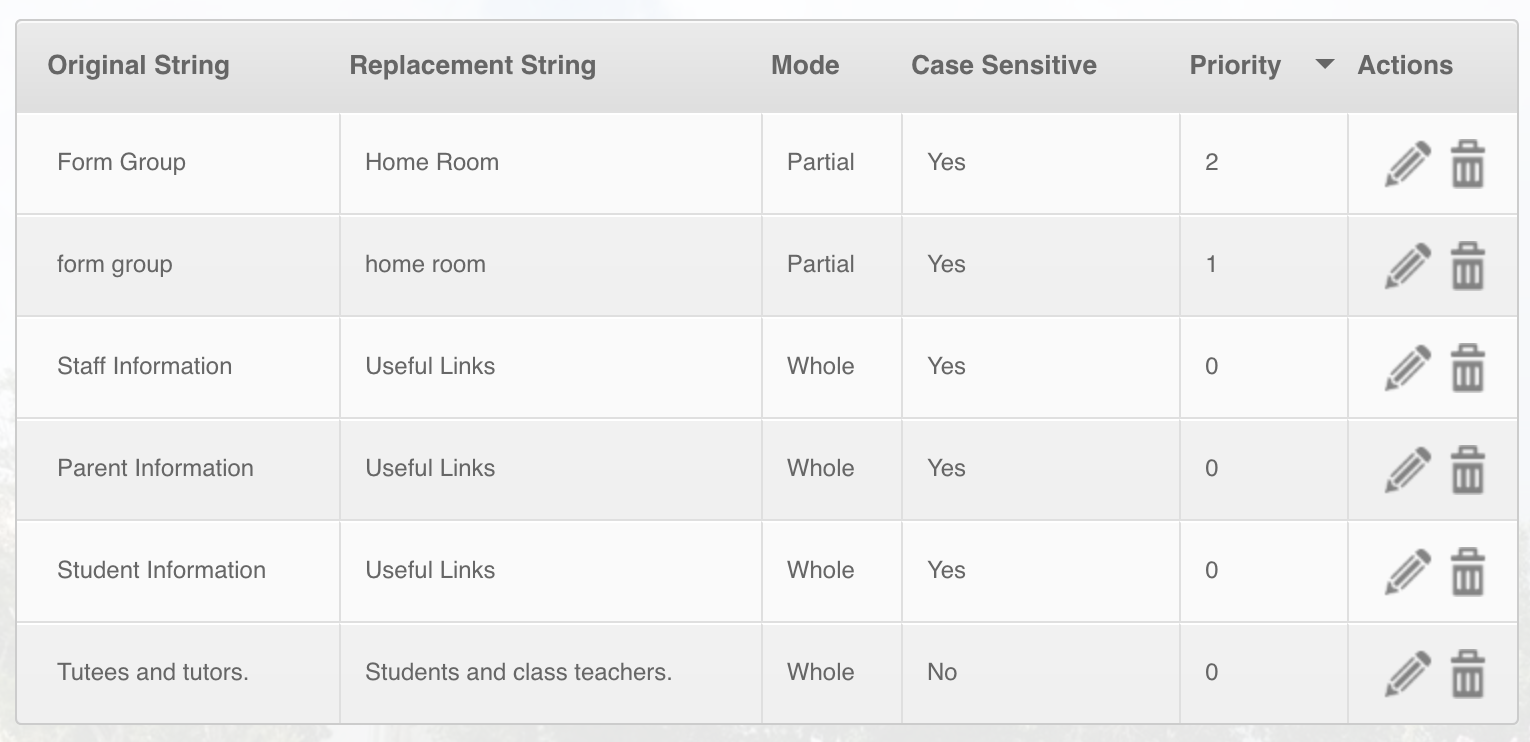Click the Priority column header text
The width and height of the screenshot is (1530, 742).
(x=1235, y=66)
